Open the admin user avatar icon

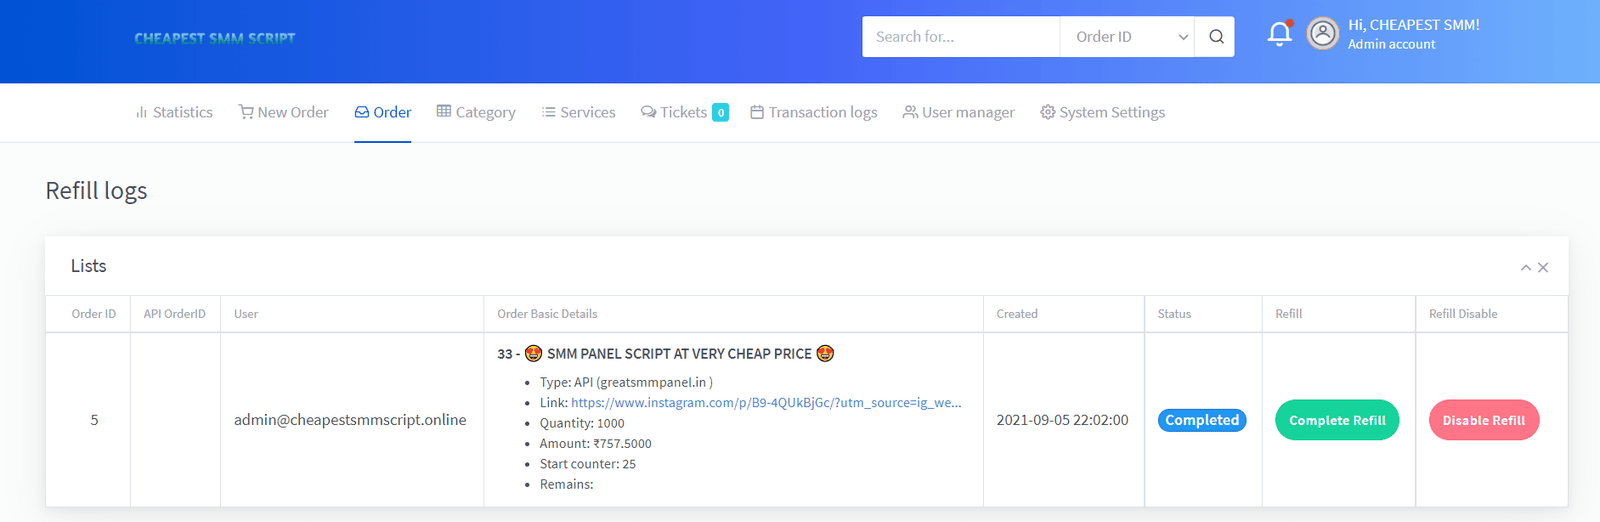(x=1323, y=34)
